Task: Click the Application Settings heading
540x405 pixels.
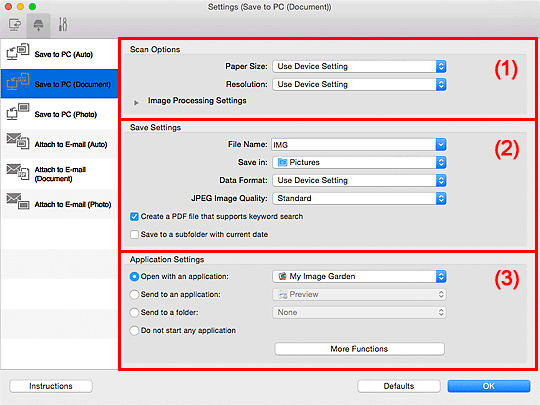Action: pyautogui.click(x=167, y=259)
